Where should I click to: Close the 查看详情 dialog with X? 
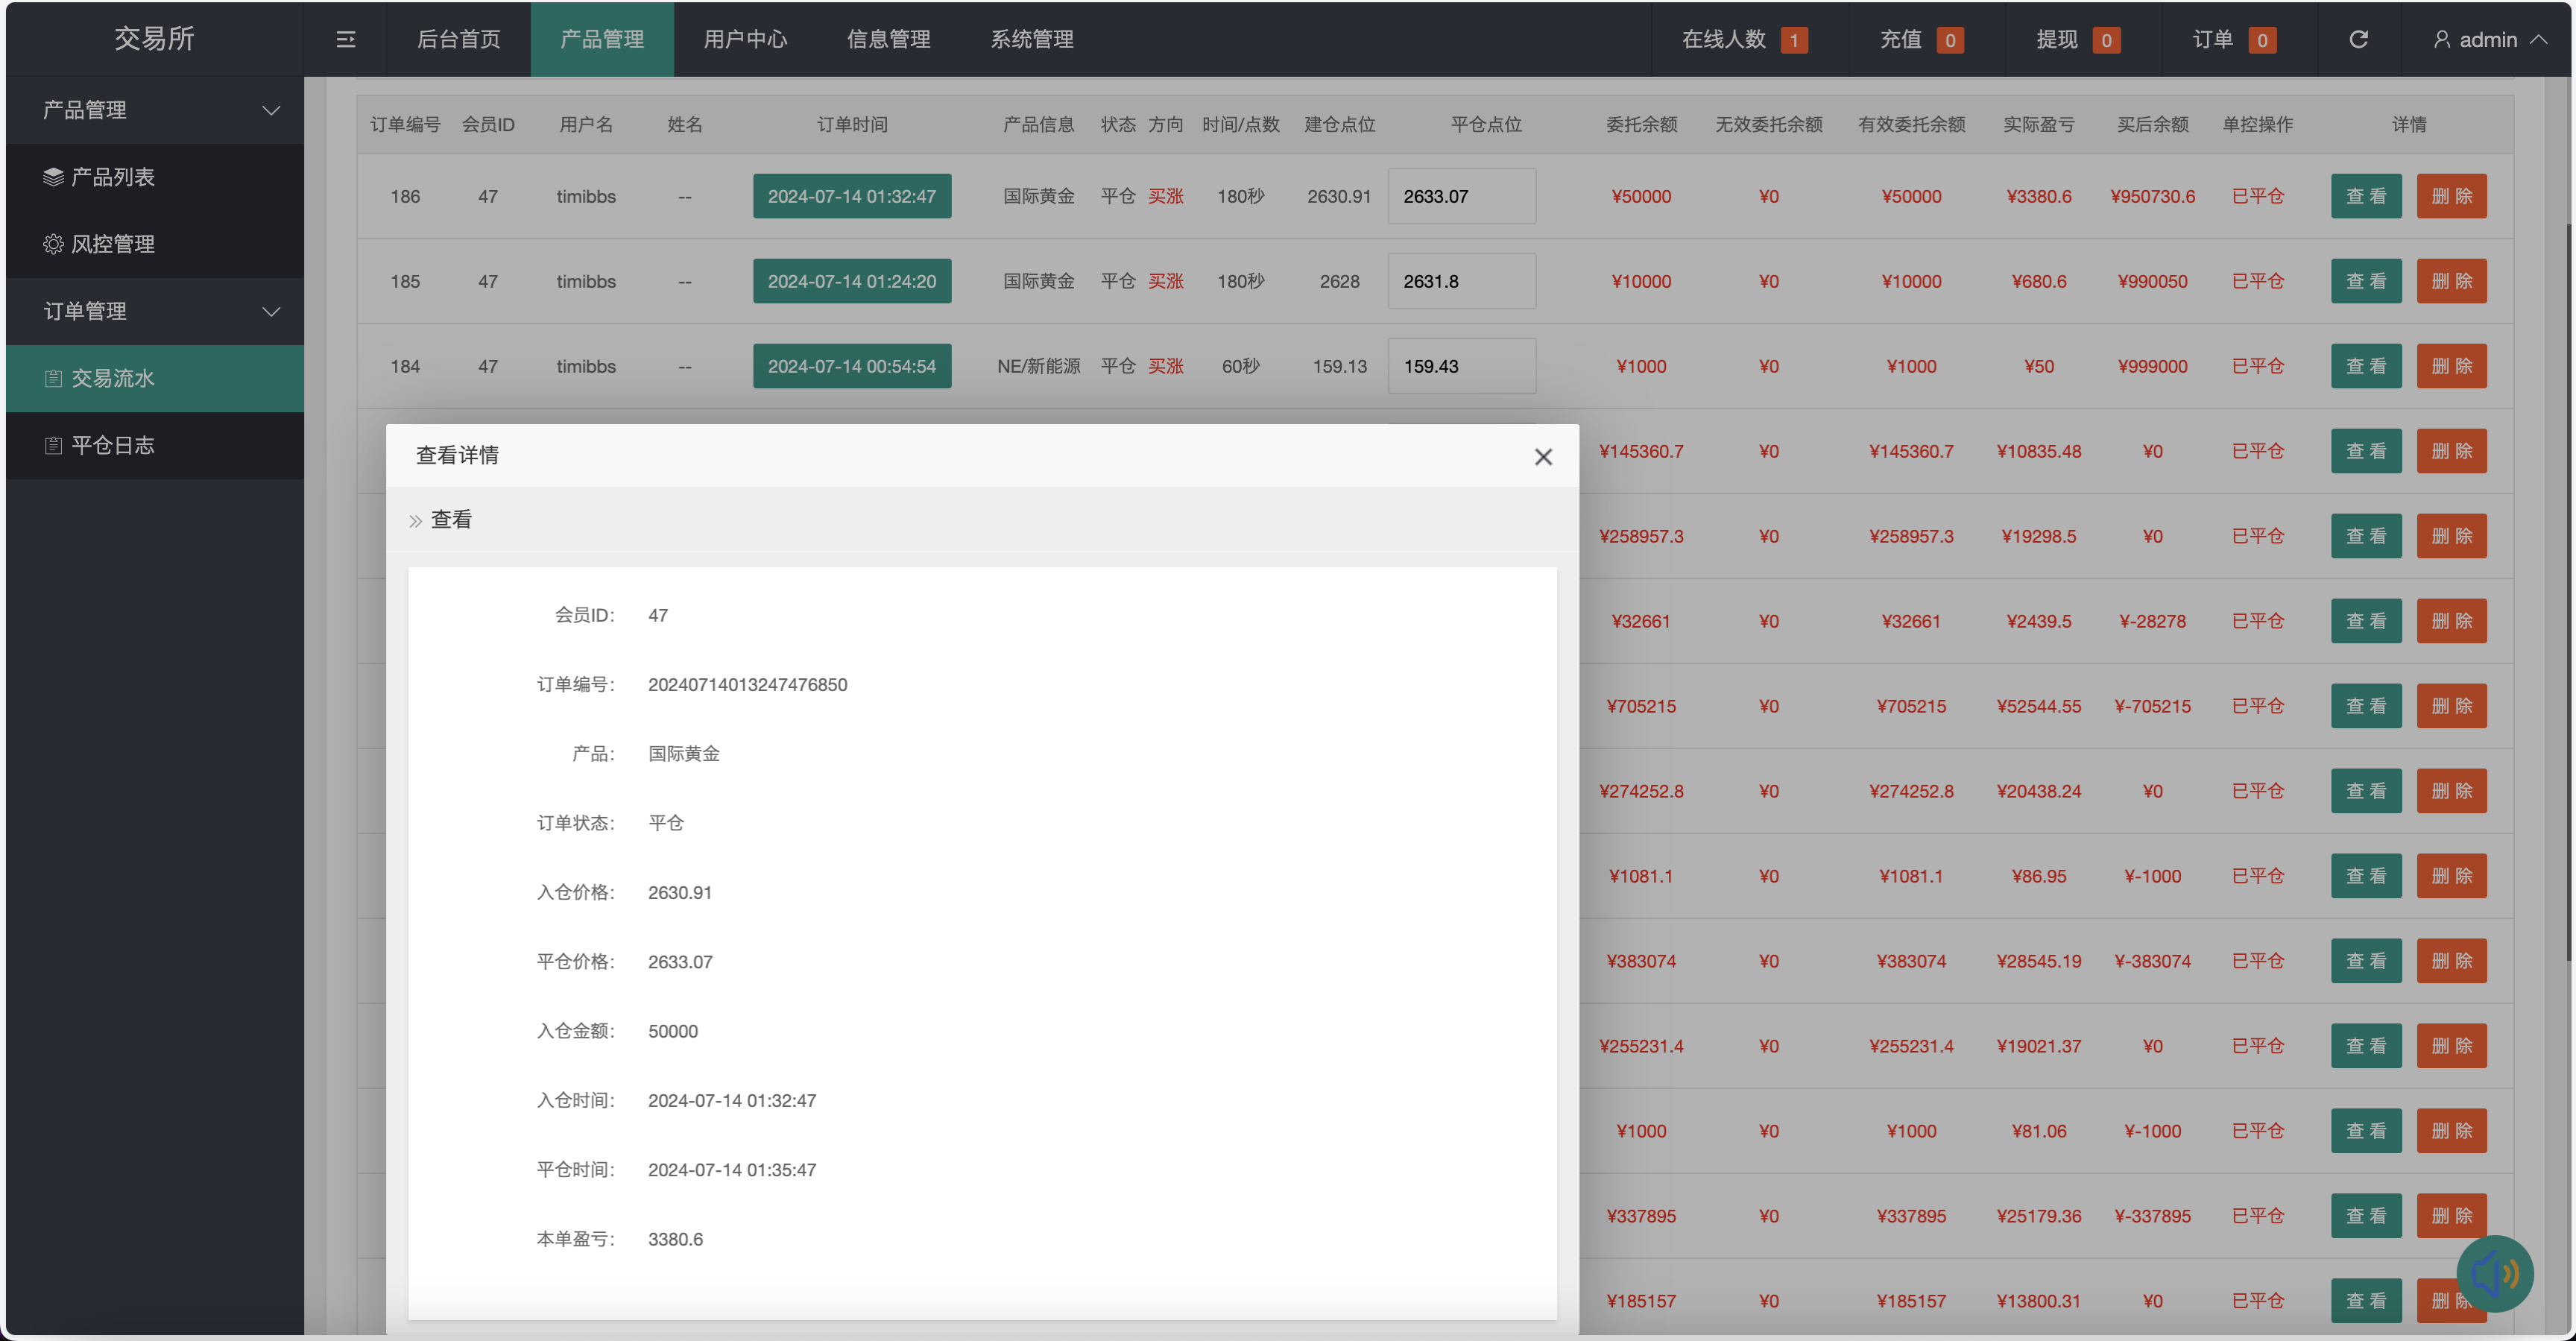[x=1543, y=457]
